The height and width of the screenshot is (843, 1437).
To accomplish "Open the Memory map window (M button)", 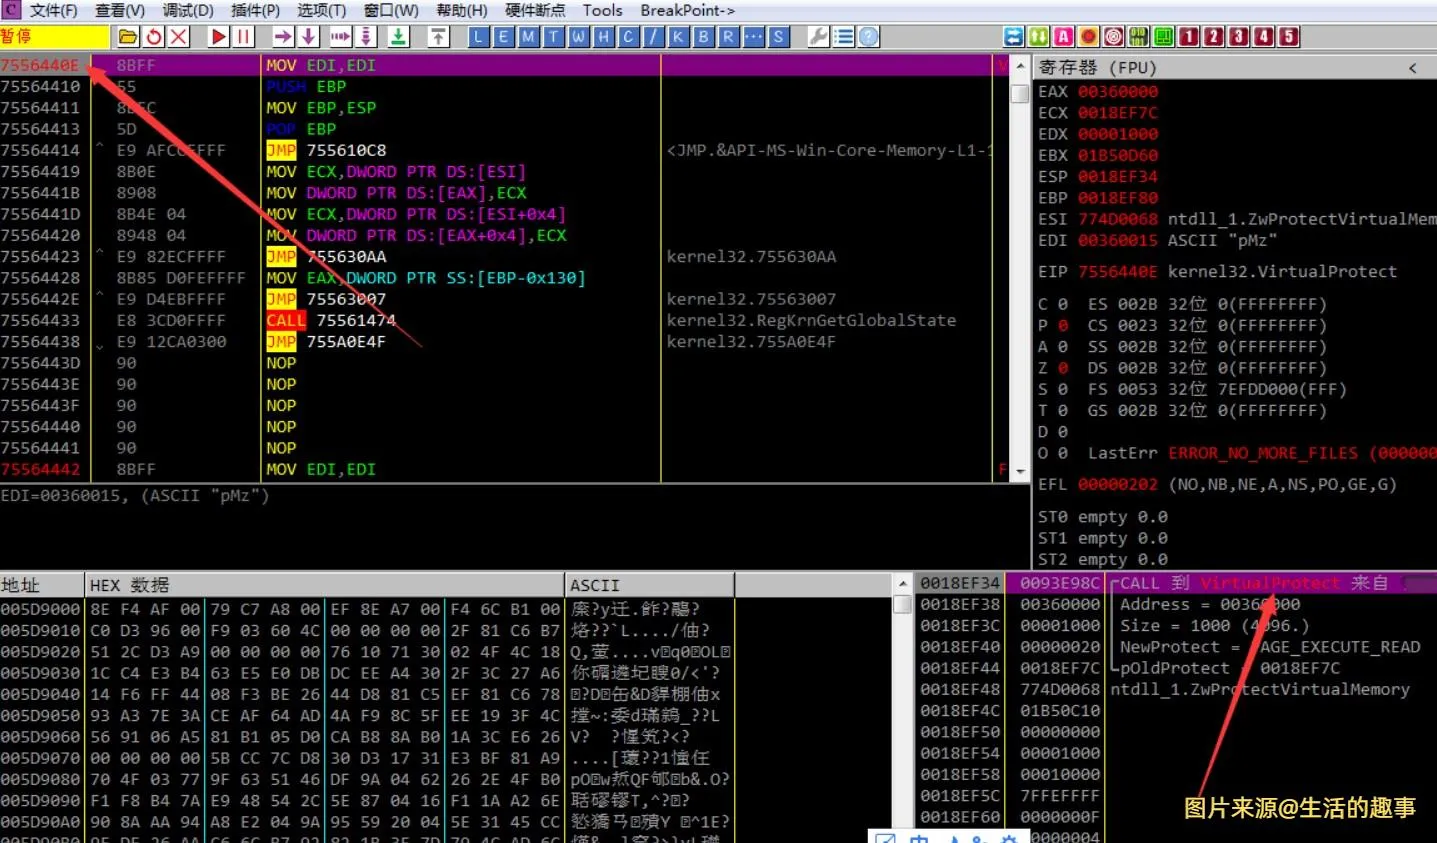I will pos(528,37).
